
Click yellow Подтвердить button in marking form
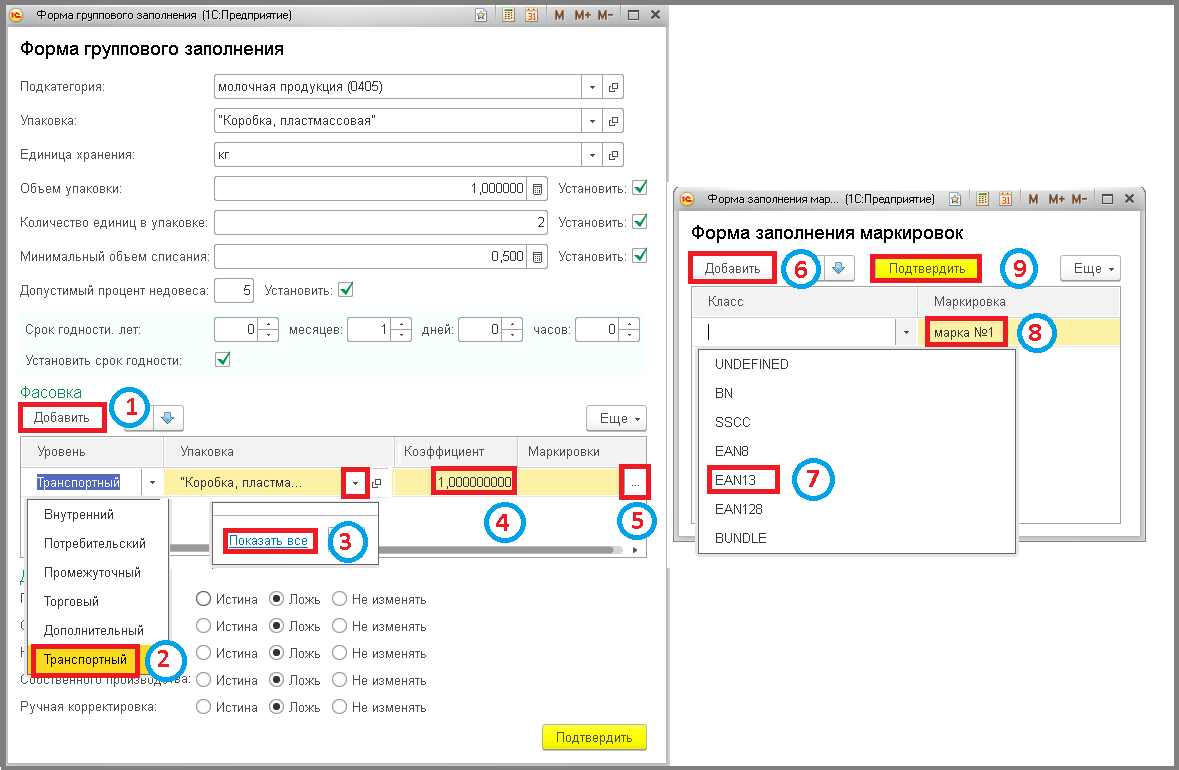click(x=926, y=268)
